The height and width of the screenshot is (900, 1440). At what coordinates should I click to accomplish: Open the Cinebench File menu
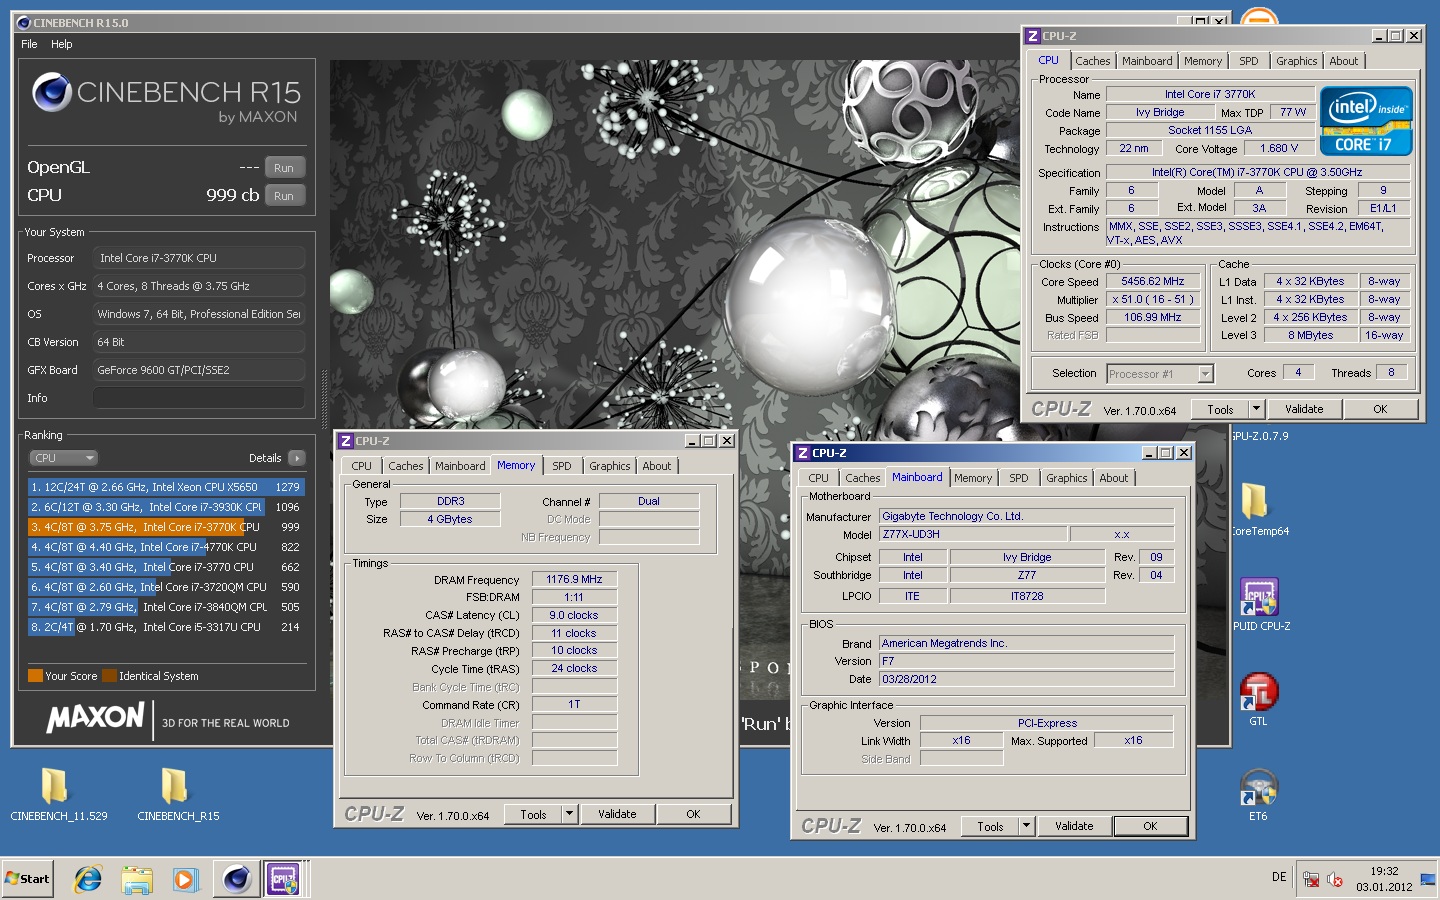click(29, 44)
